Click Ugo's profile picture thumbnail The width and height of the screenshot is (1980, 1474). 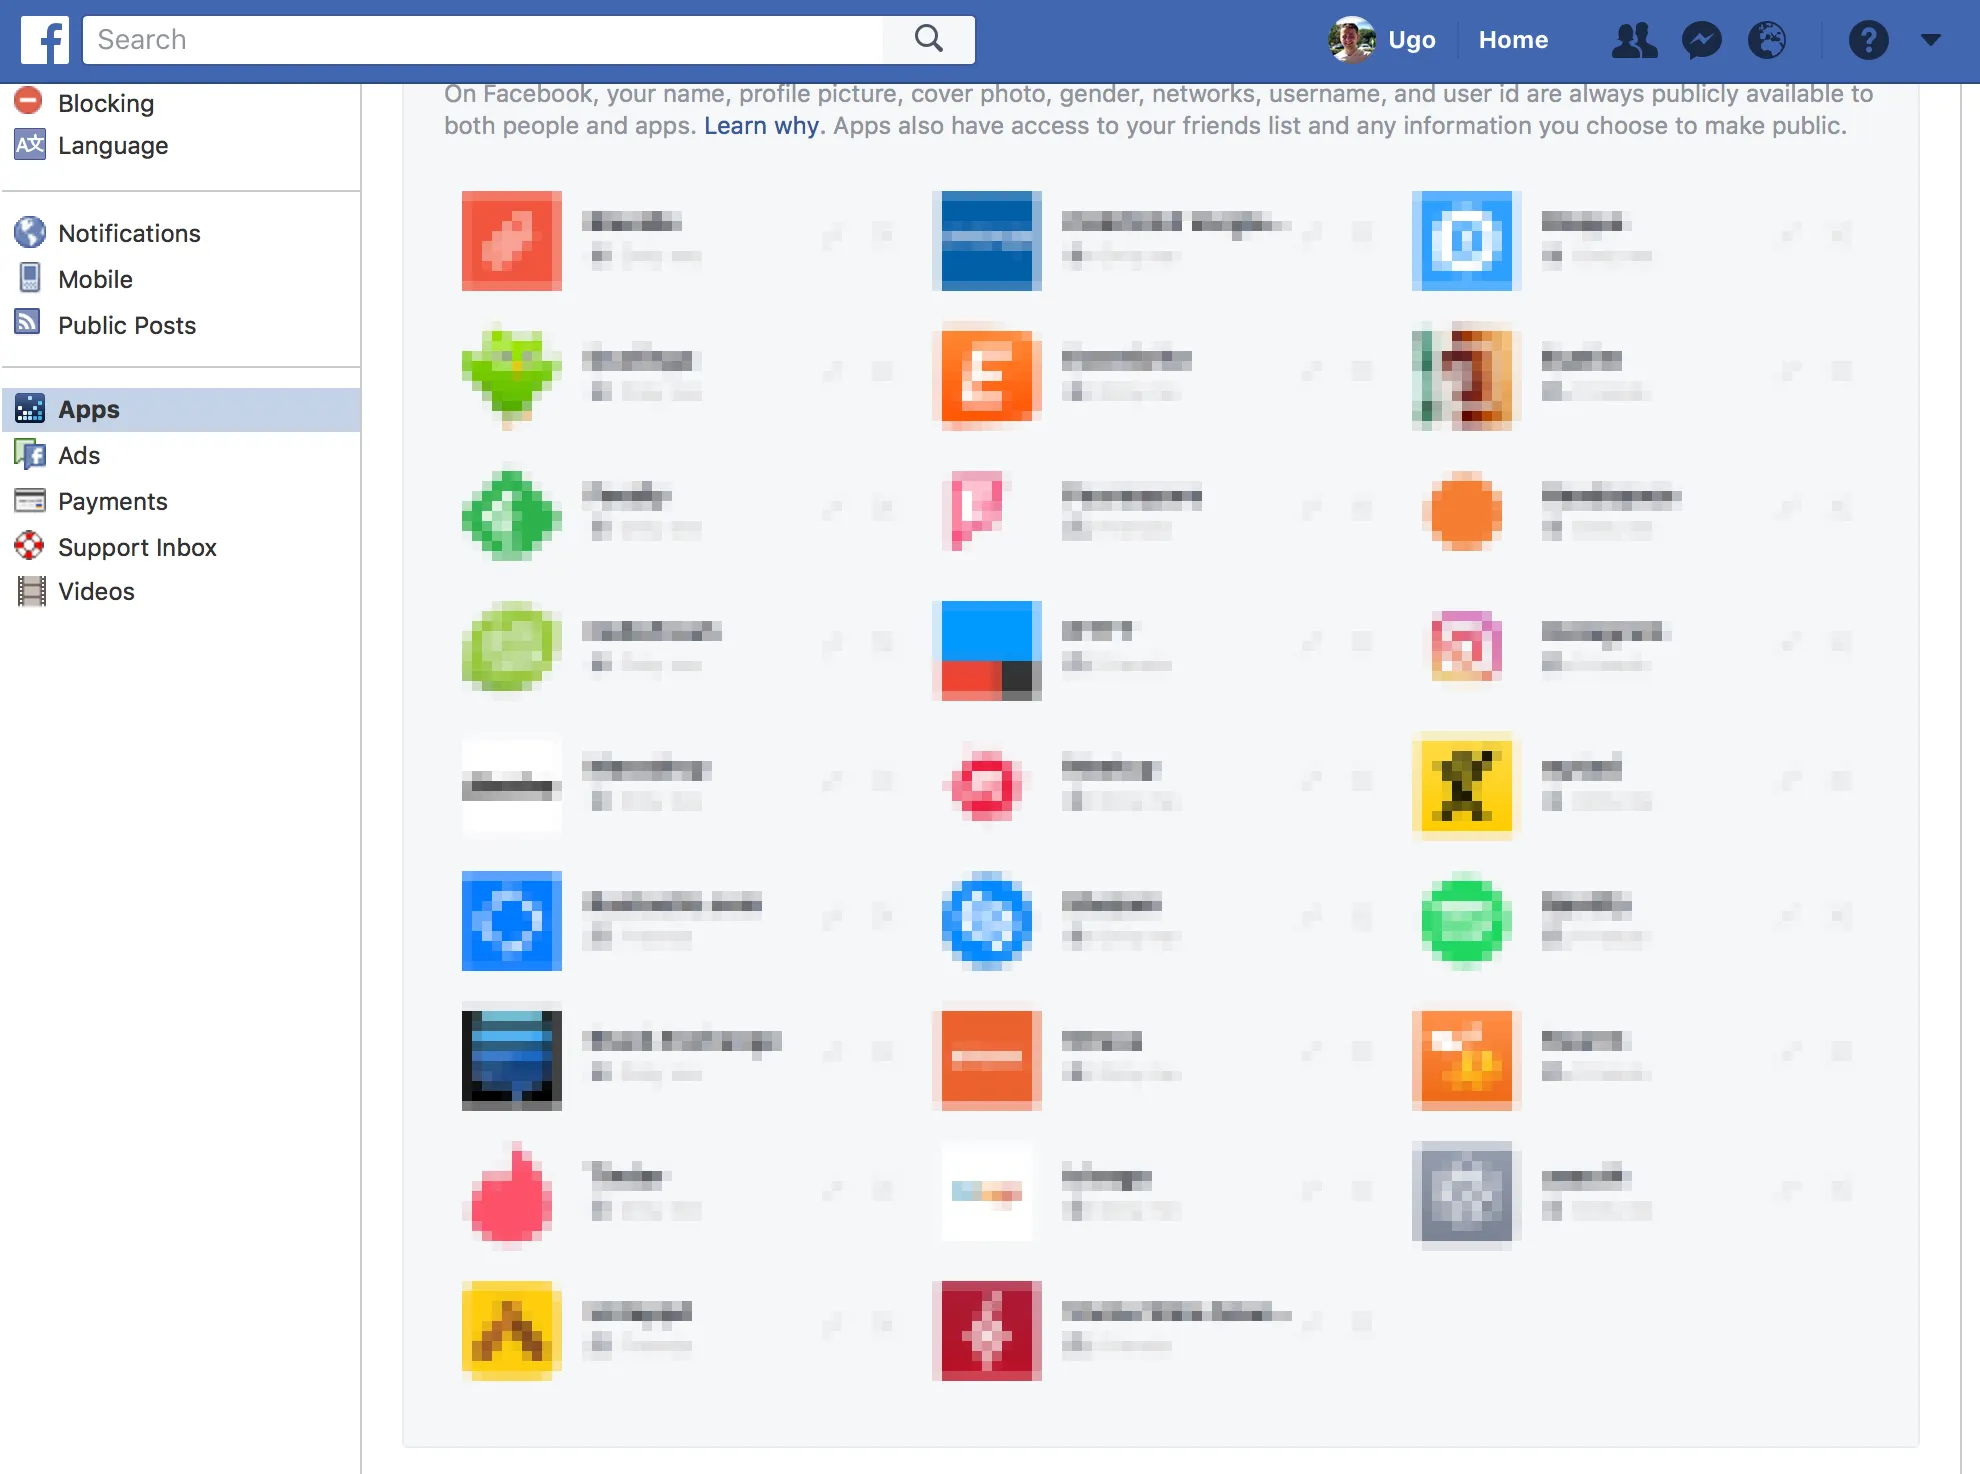click(1352, 40)
